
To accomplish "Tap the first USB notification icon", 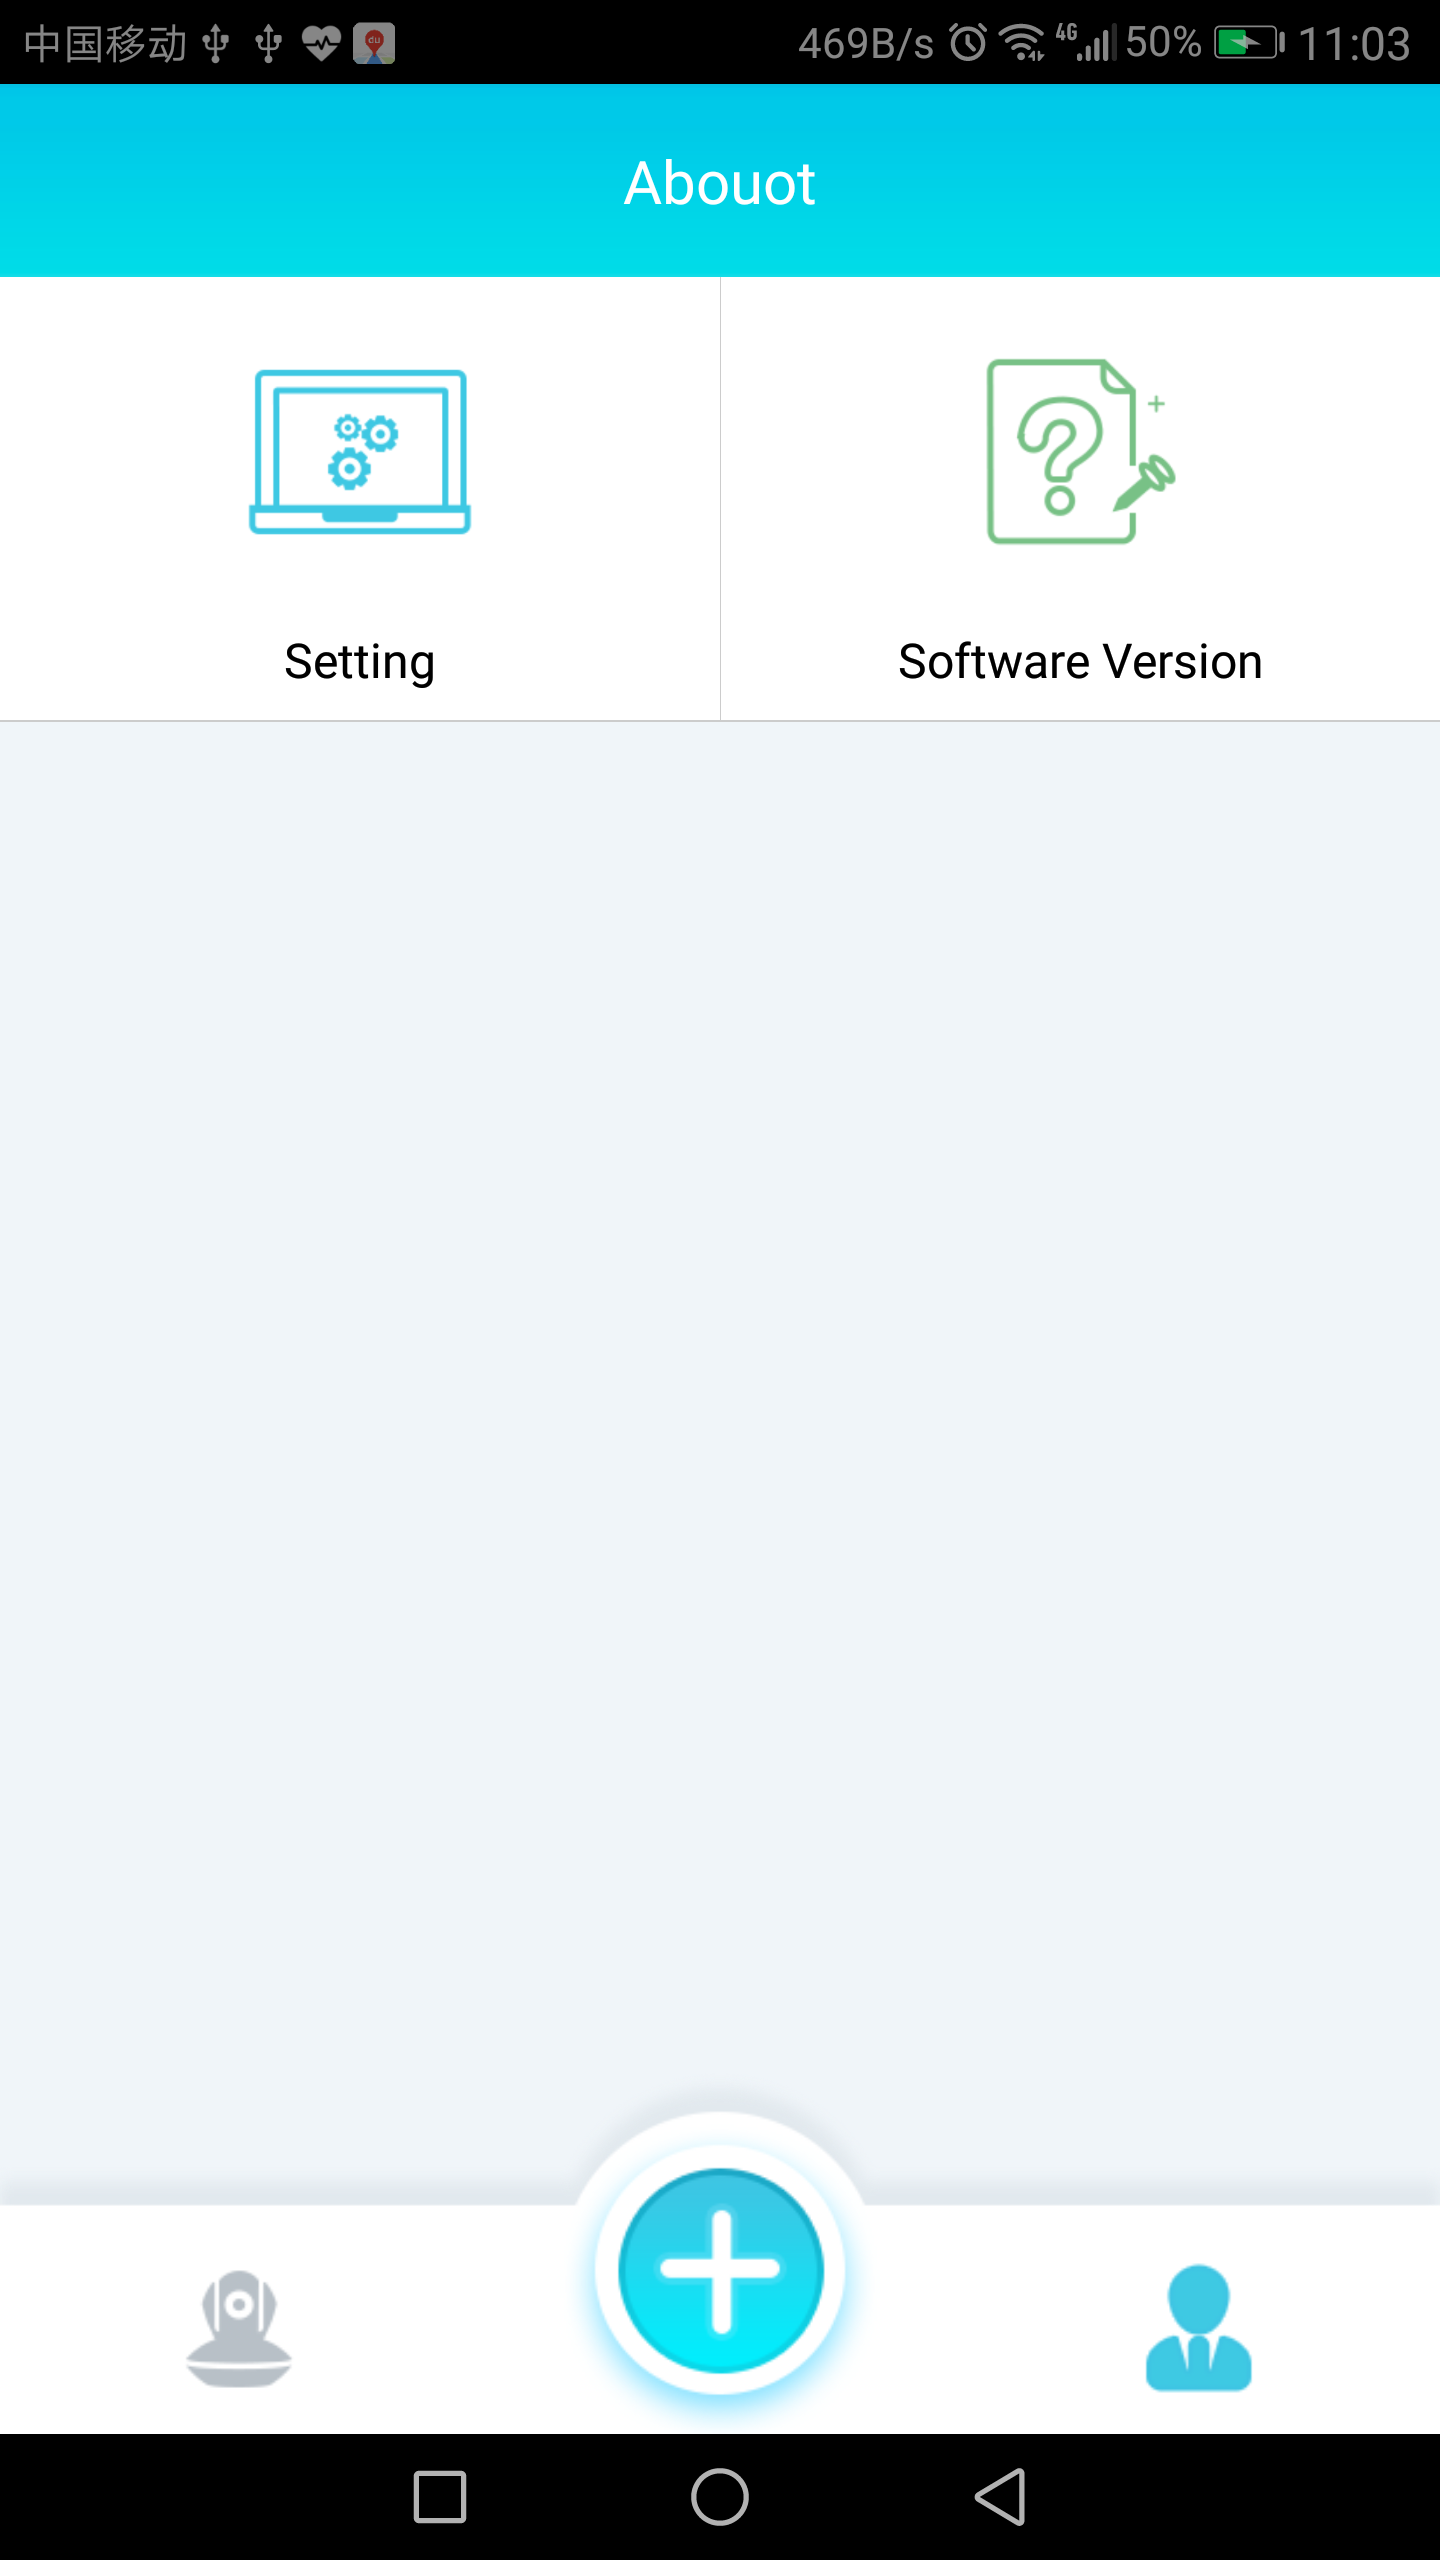I will click(x=216, y=44).
